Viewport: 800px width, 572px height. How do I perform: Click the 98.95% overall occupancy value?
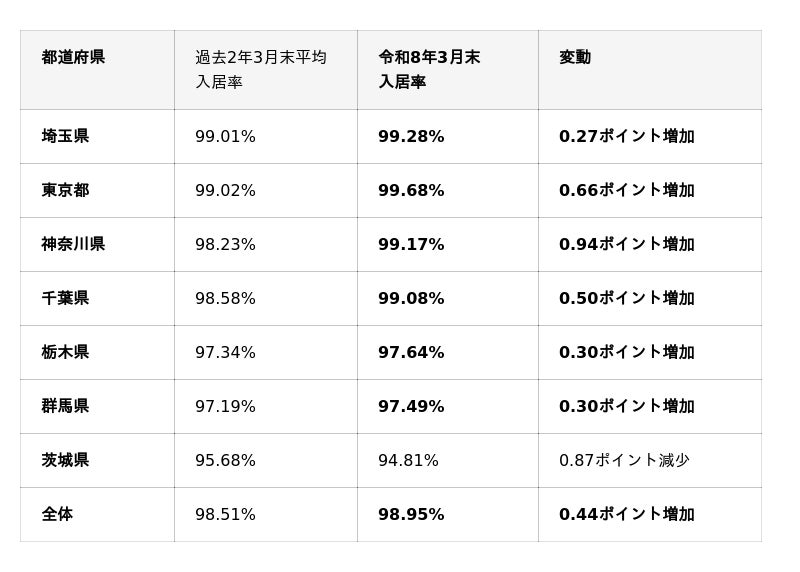(x=411, y=515)
